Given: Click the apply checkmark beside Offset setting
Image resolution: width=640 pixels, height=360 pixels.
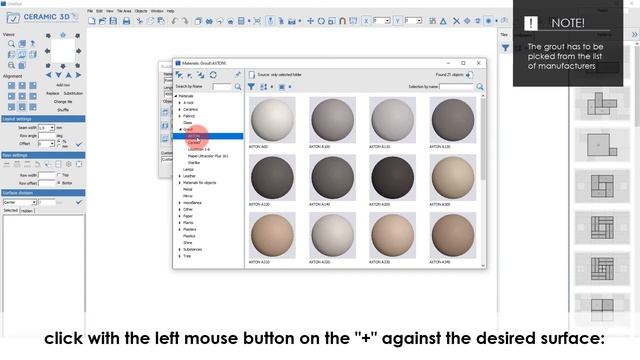Looking at the screenshot, I should [x=79, y=144].
